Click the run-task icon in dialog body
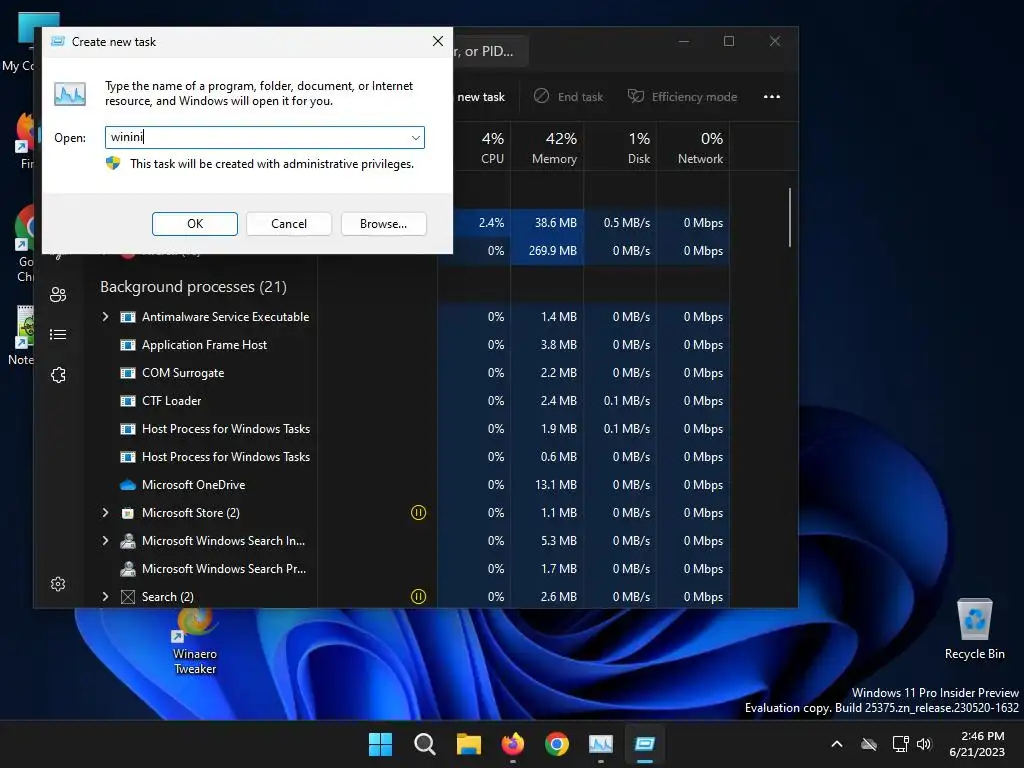This screenshot has width=1024, height=768. pyautogui.click(x=70, y=94)
